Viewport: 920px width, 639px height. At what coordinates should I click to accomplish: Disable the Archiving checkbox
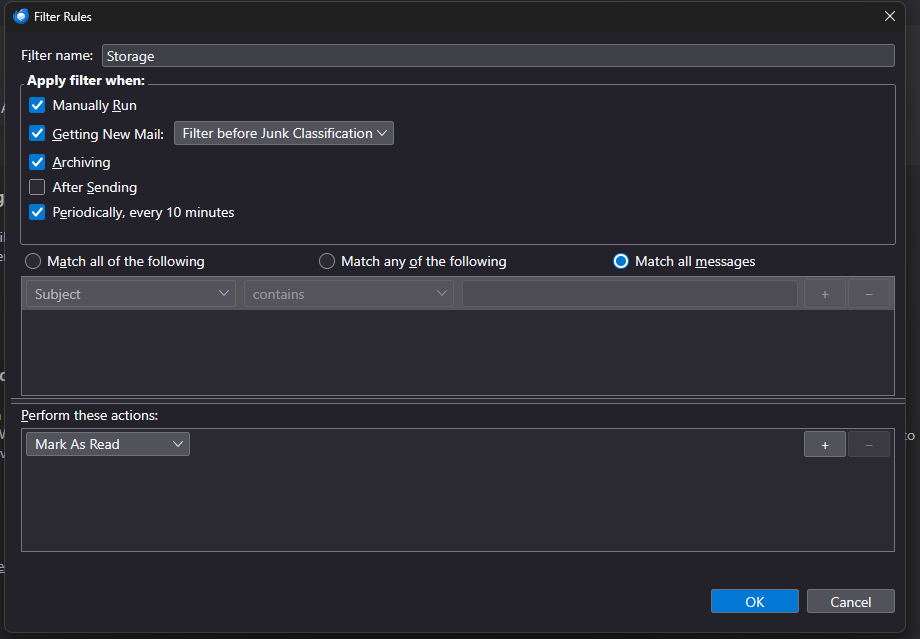(37, 162)
